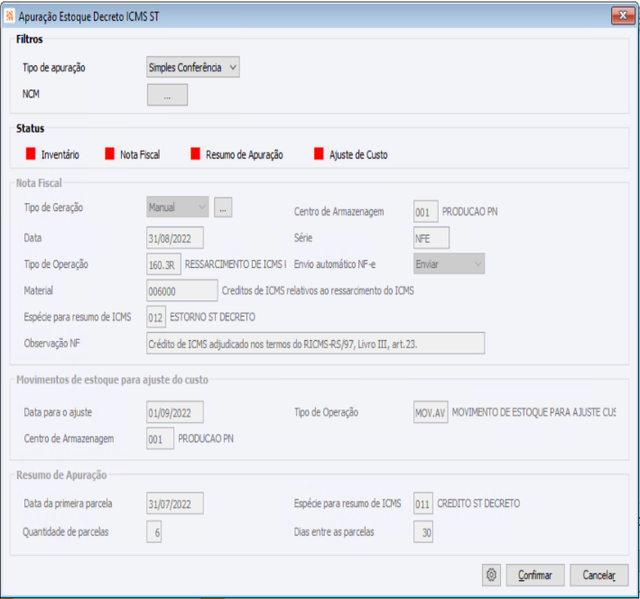Click the Nota Fiscal Centro de Armazenagem 001 field
The width and height of the screenshot is (640, 599).
(426, 211)
